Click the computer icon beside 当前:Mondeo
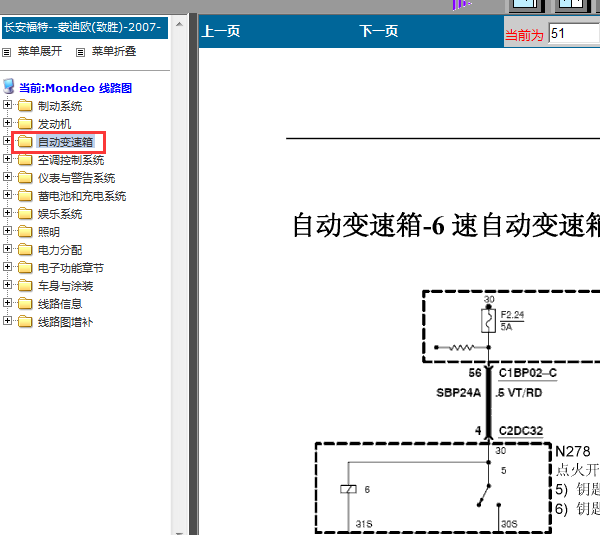 [9, 86]
